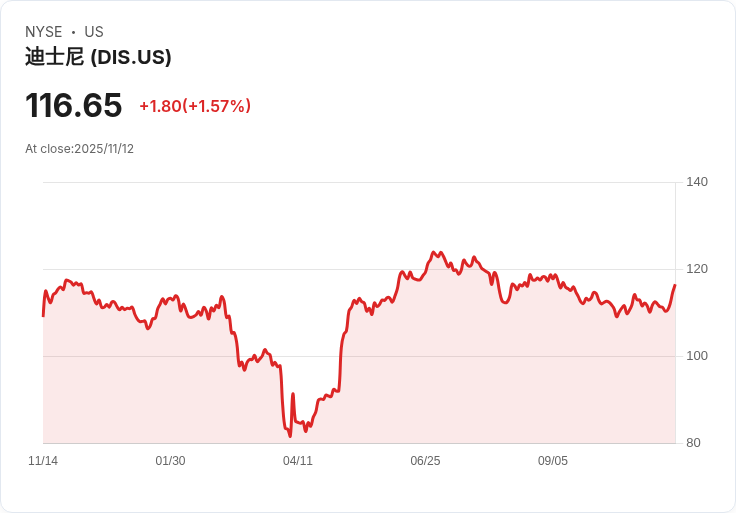
Task: Click the highest peak of the price line
Action: pos(434,252)
